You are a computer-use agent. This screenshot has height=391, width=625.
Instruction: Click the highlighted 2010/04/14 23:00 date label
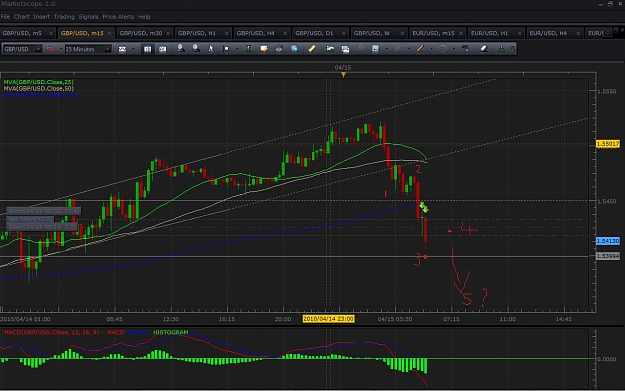coord(328,319)
